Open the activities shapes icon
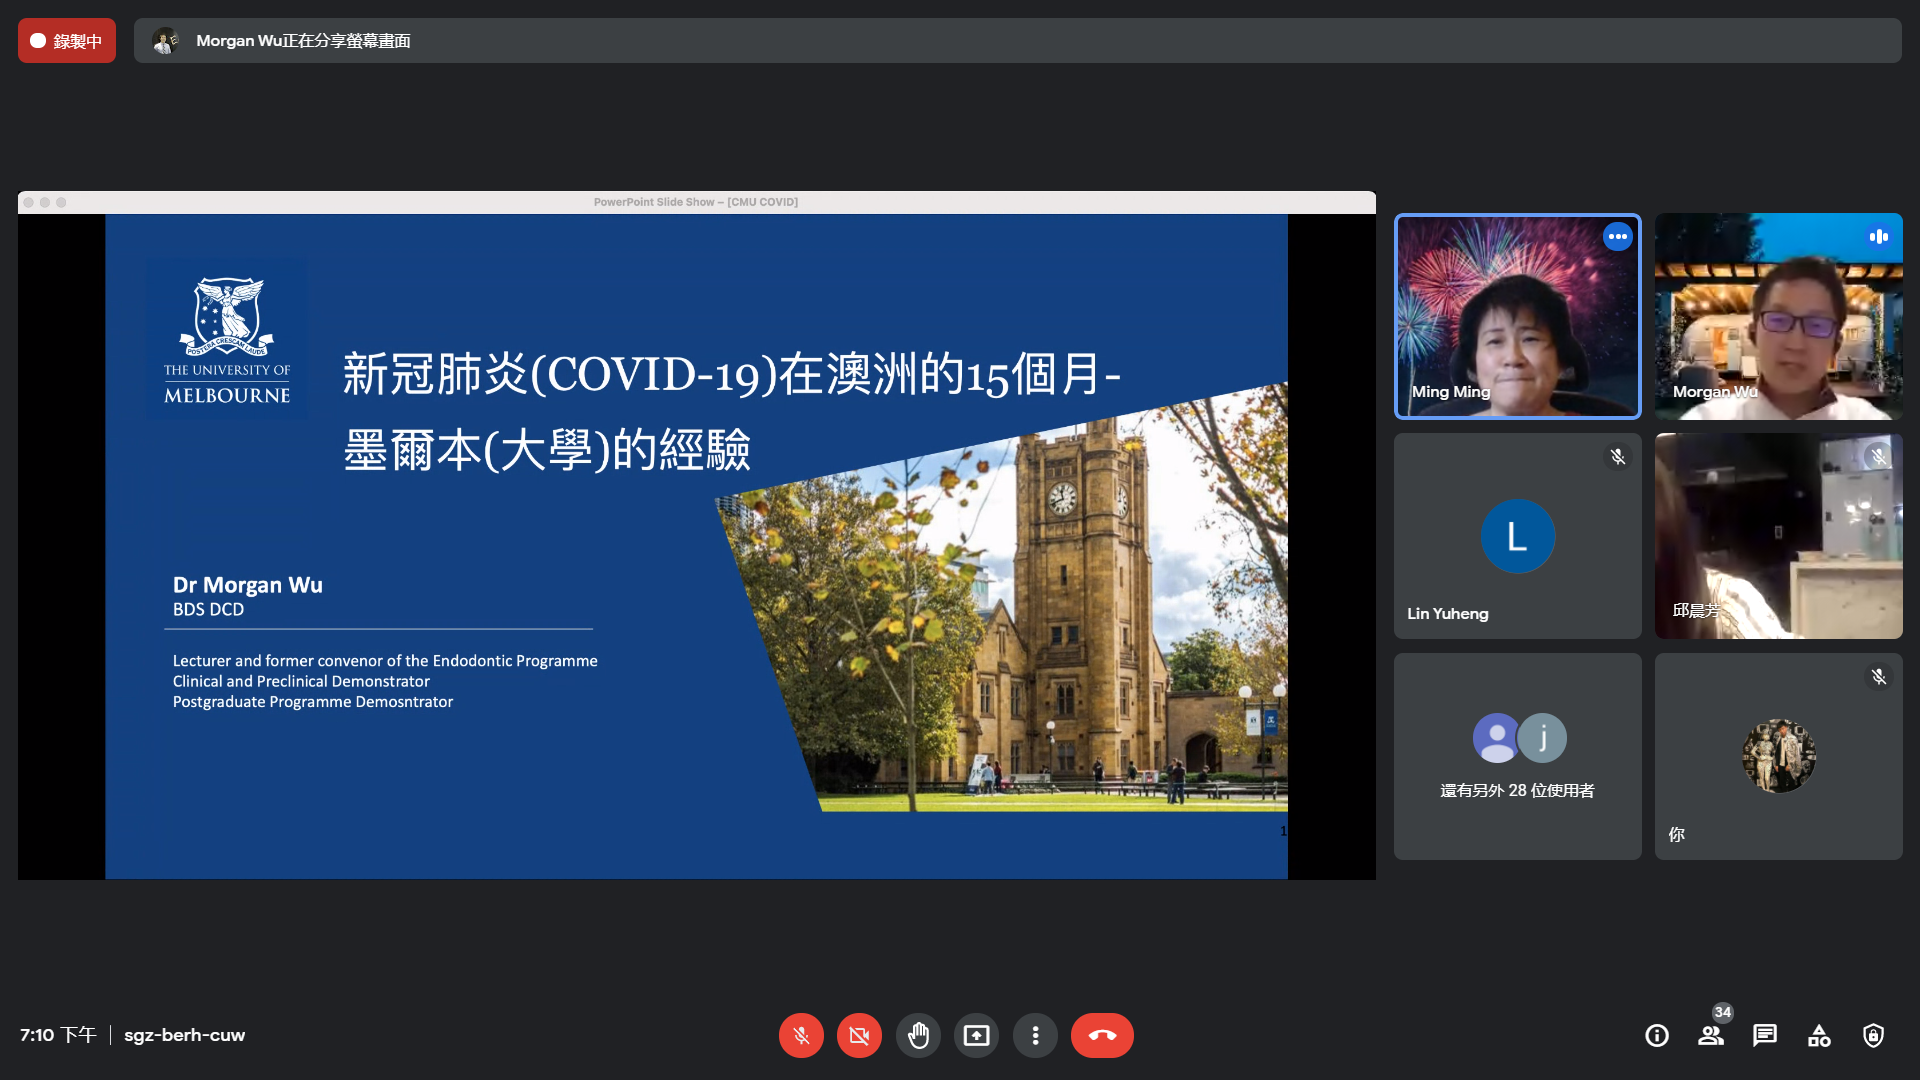 (x=1819, y=1035)
